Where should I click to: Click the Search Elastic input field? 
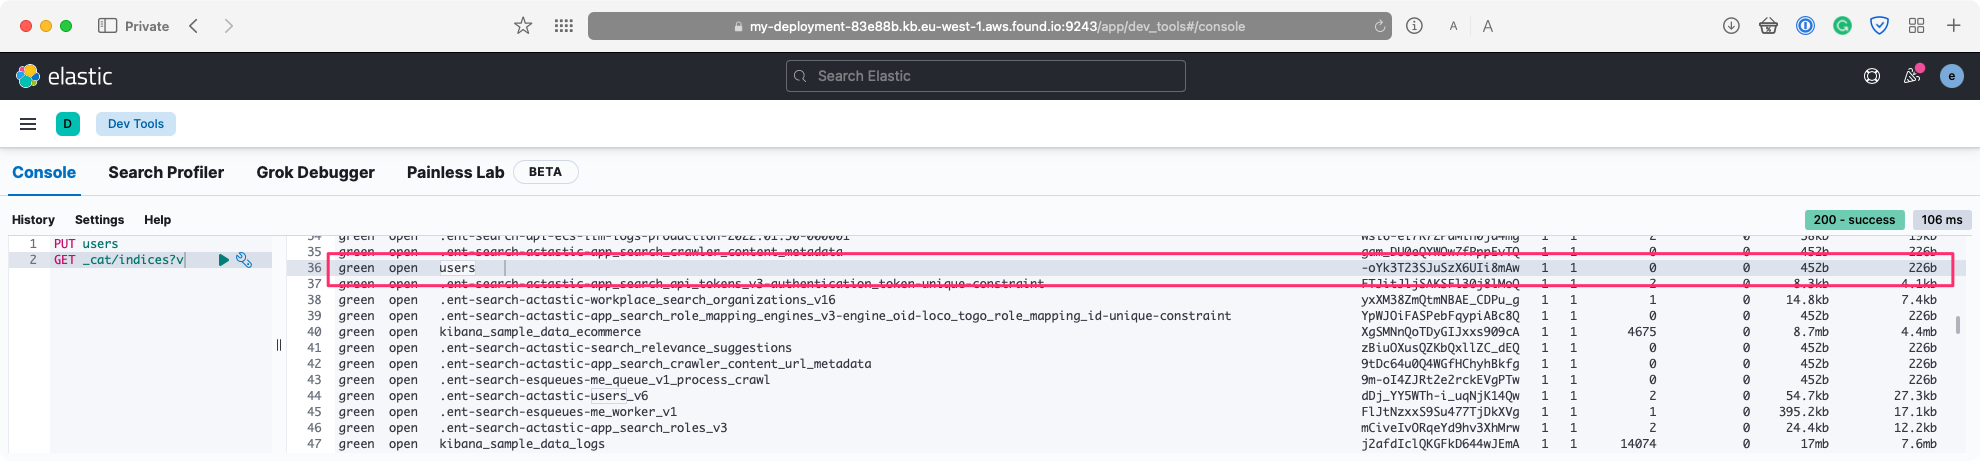(x=985, y=76)
